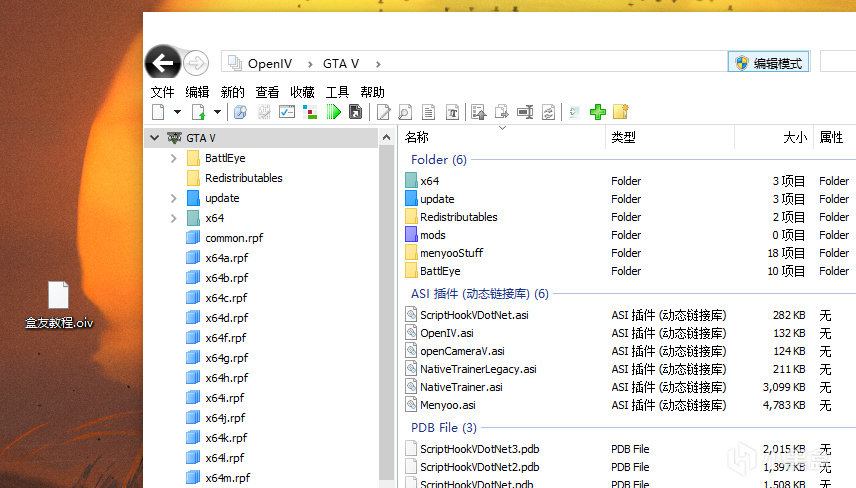Click the dark document shortcut toolbar icon

coord(355,112)
